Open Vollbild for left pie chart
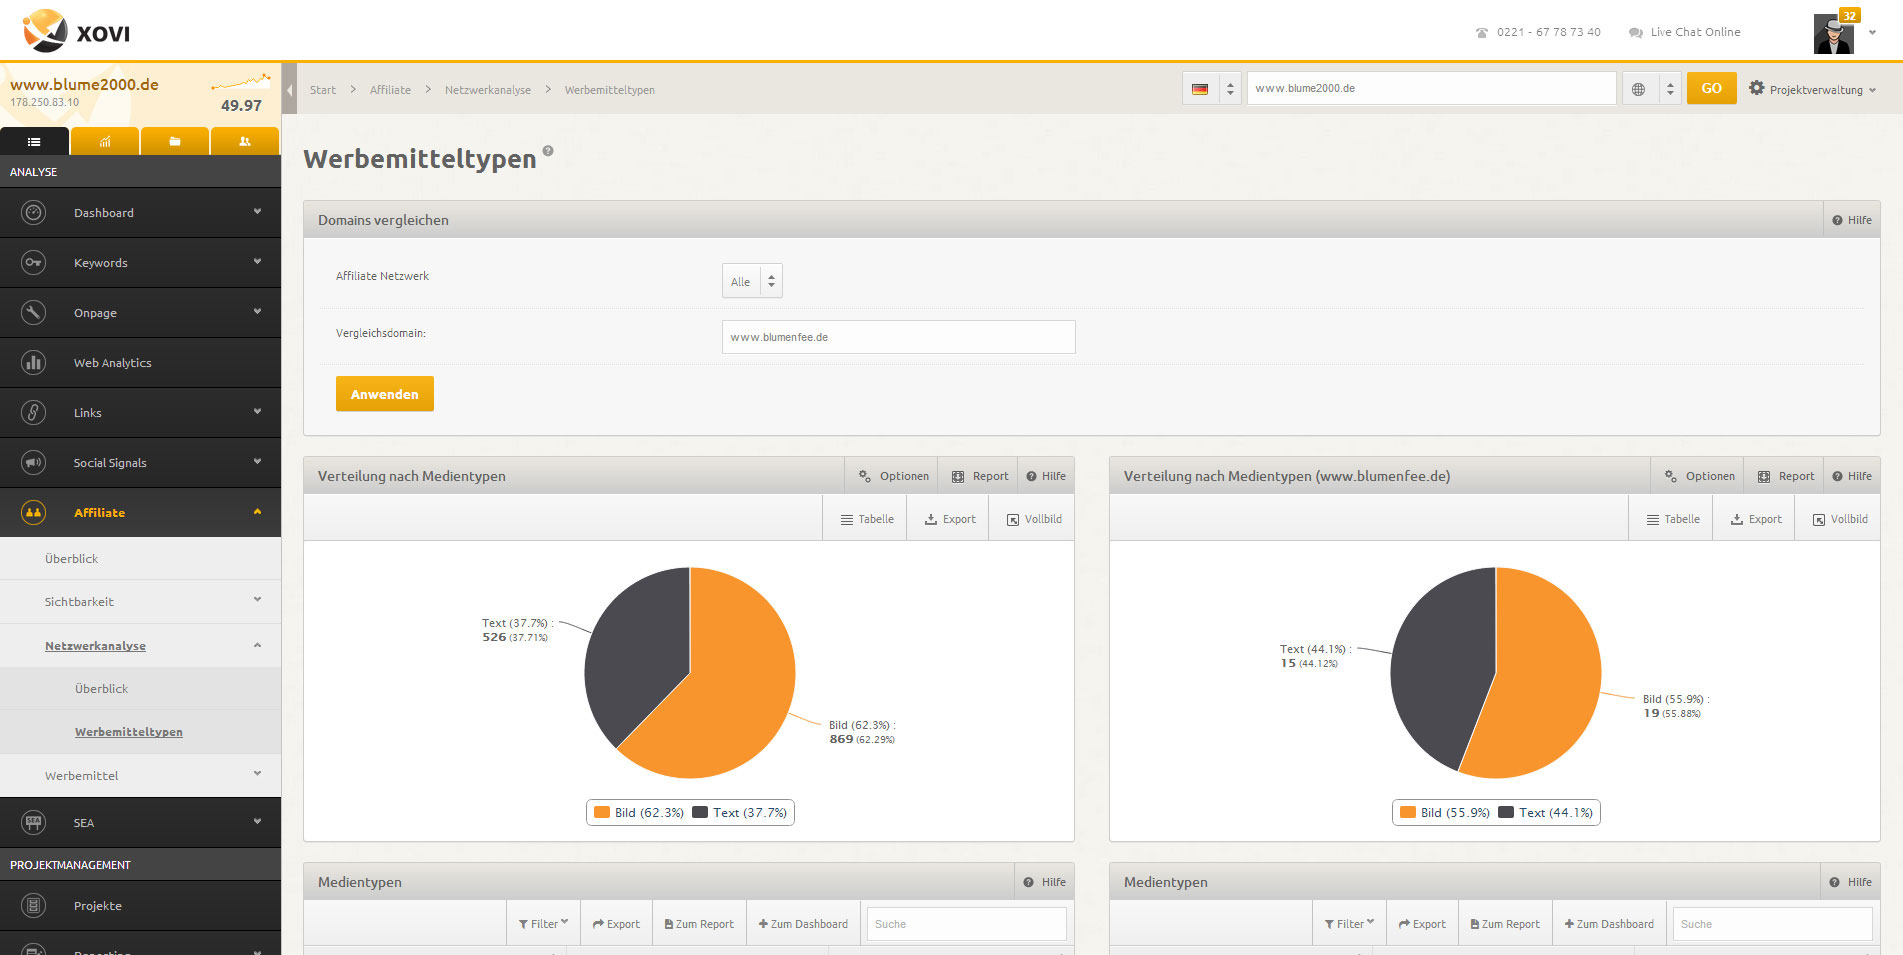 [x=1033, y=519]
